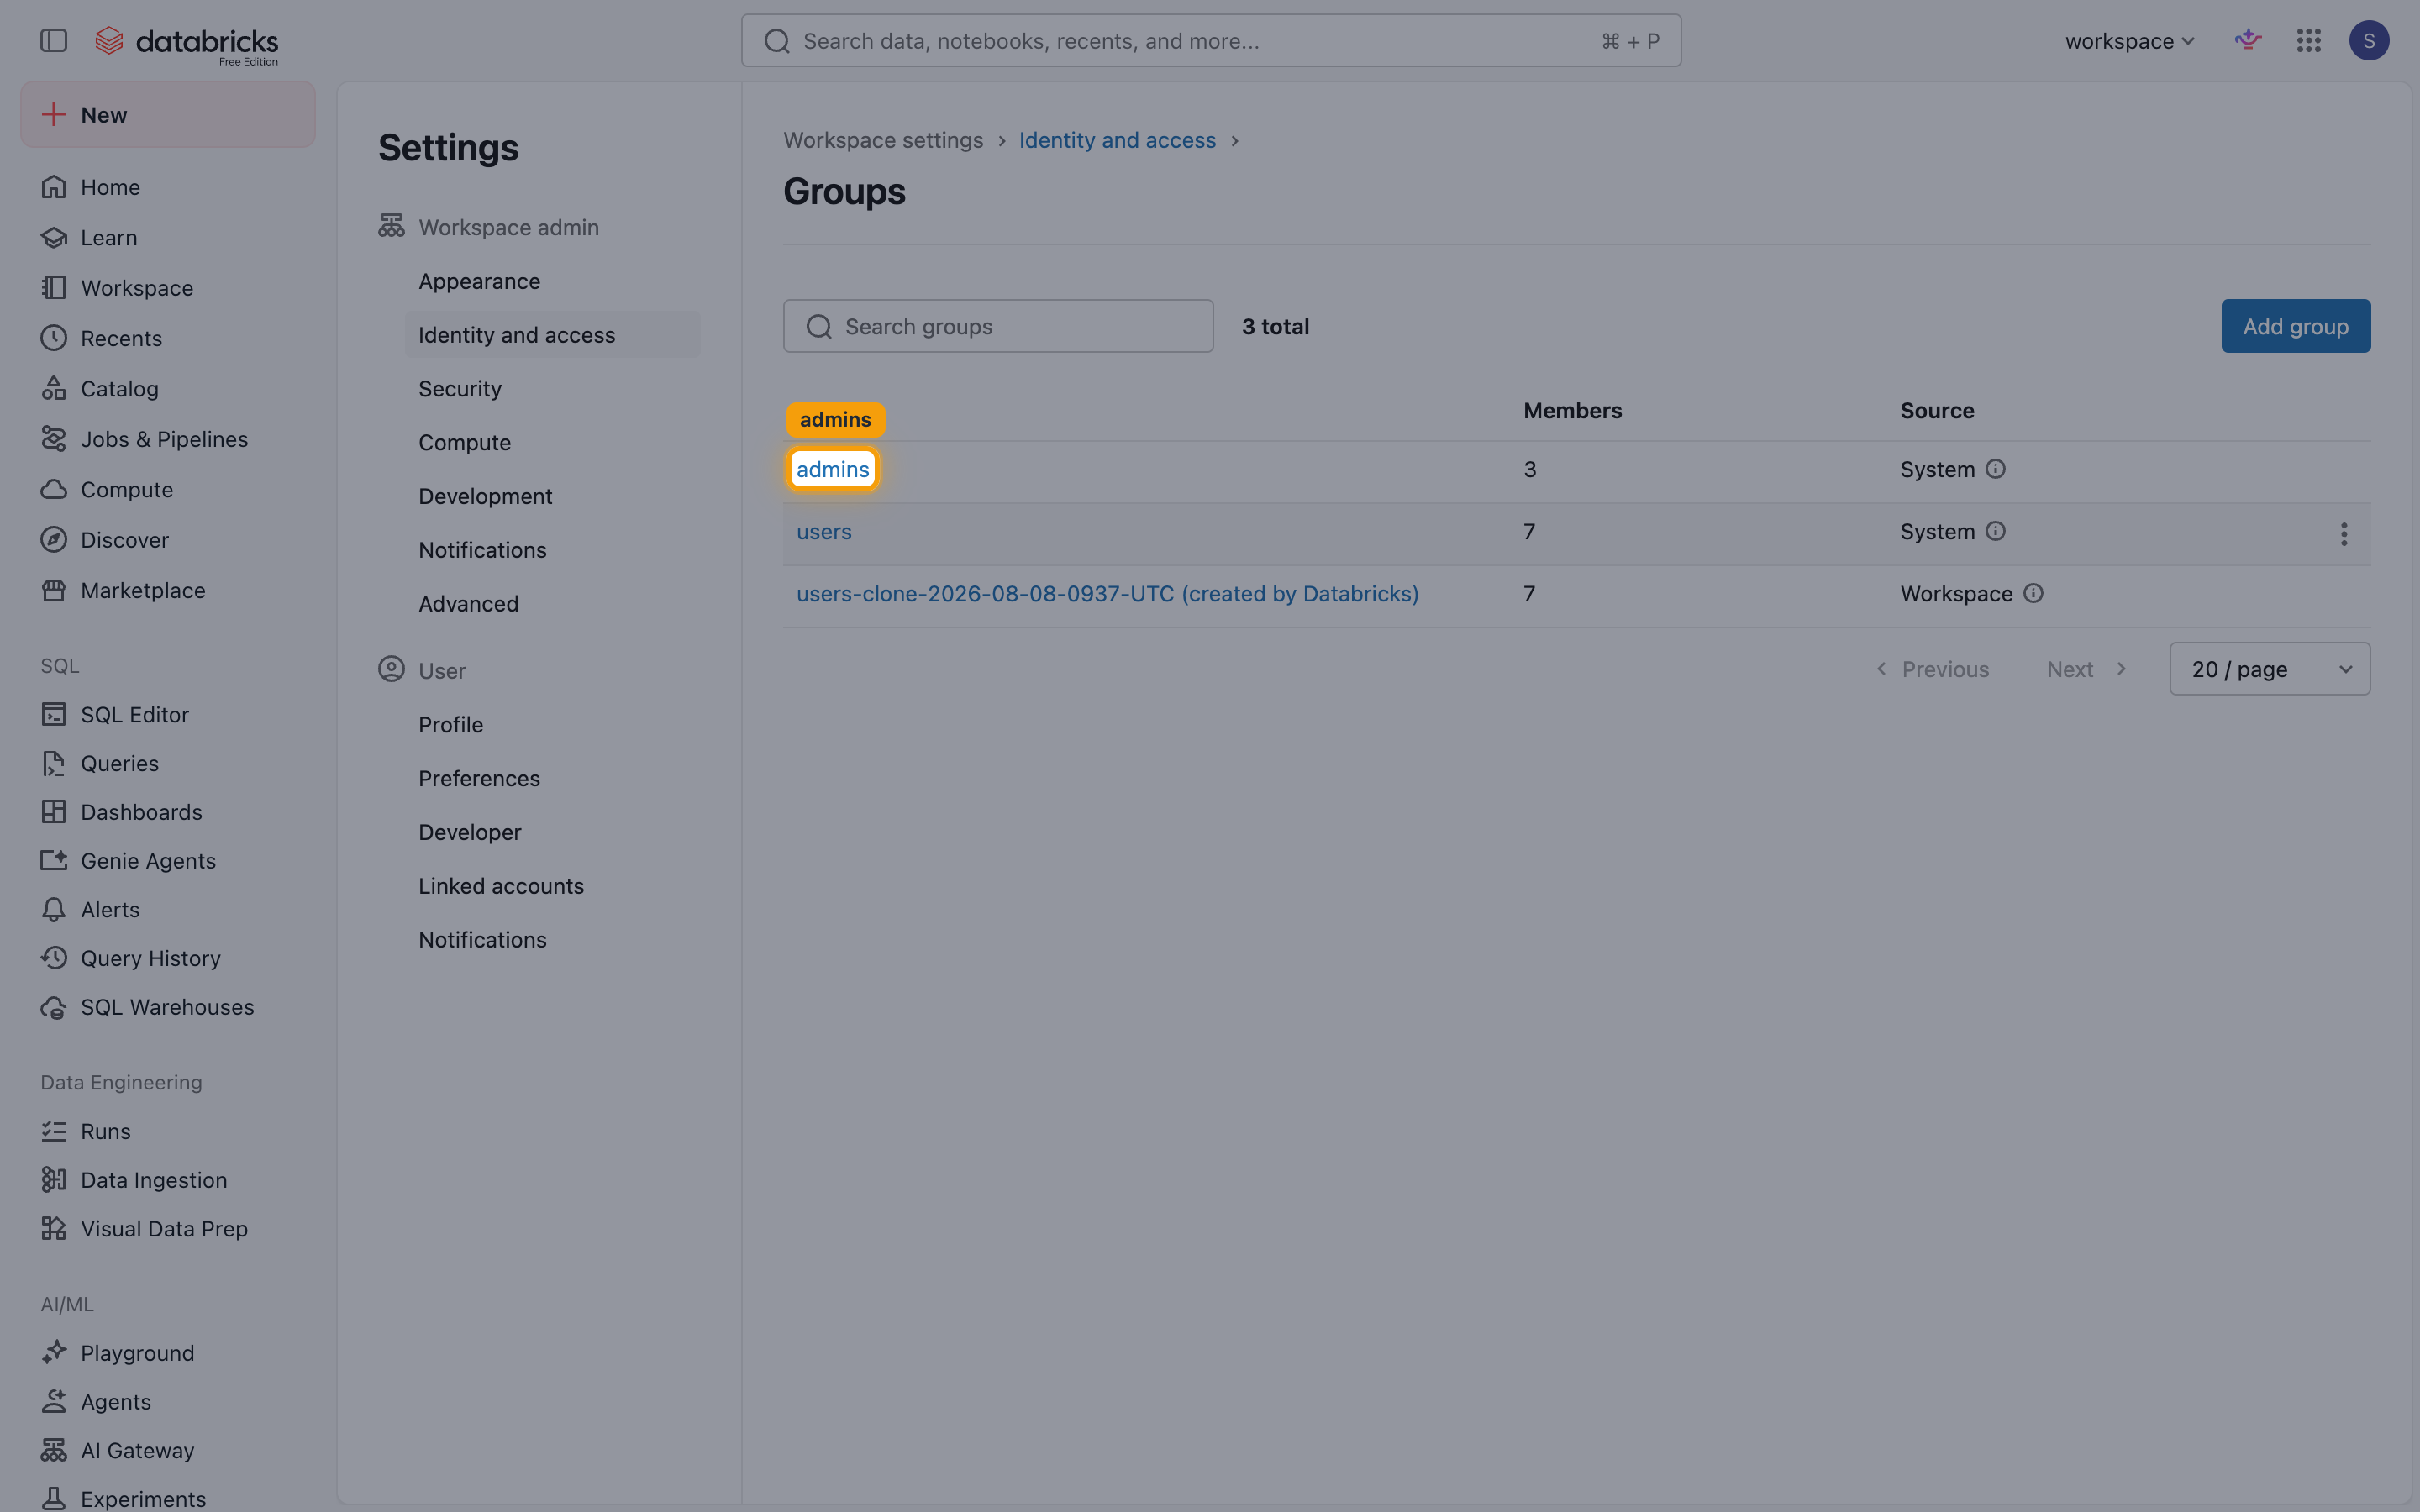Click Identity and access breadcrumb link
This screenshot has height=1512, width=2420.
pyautogui.click(x=1117, y=140)
